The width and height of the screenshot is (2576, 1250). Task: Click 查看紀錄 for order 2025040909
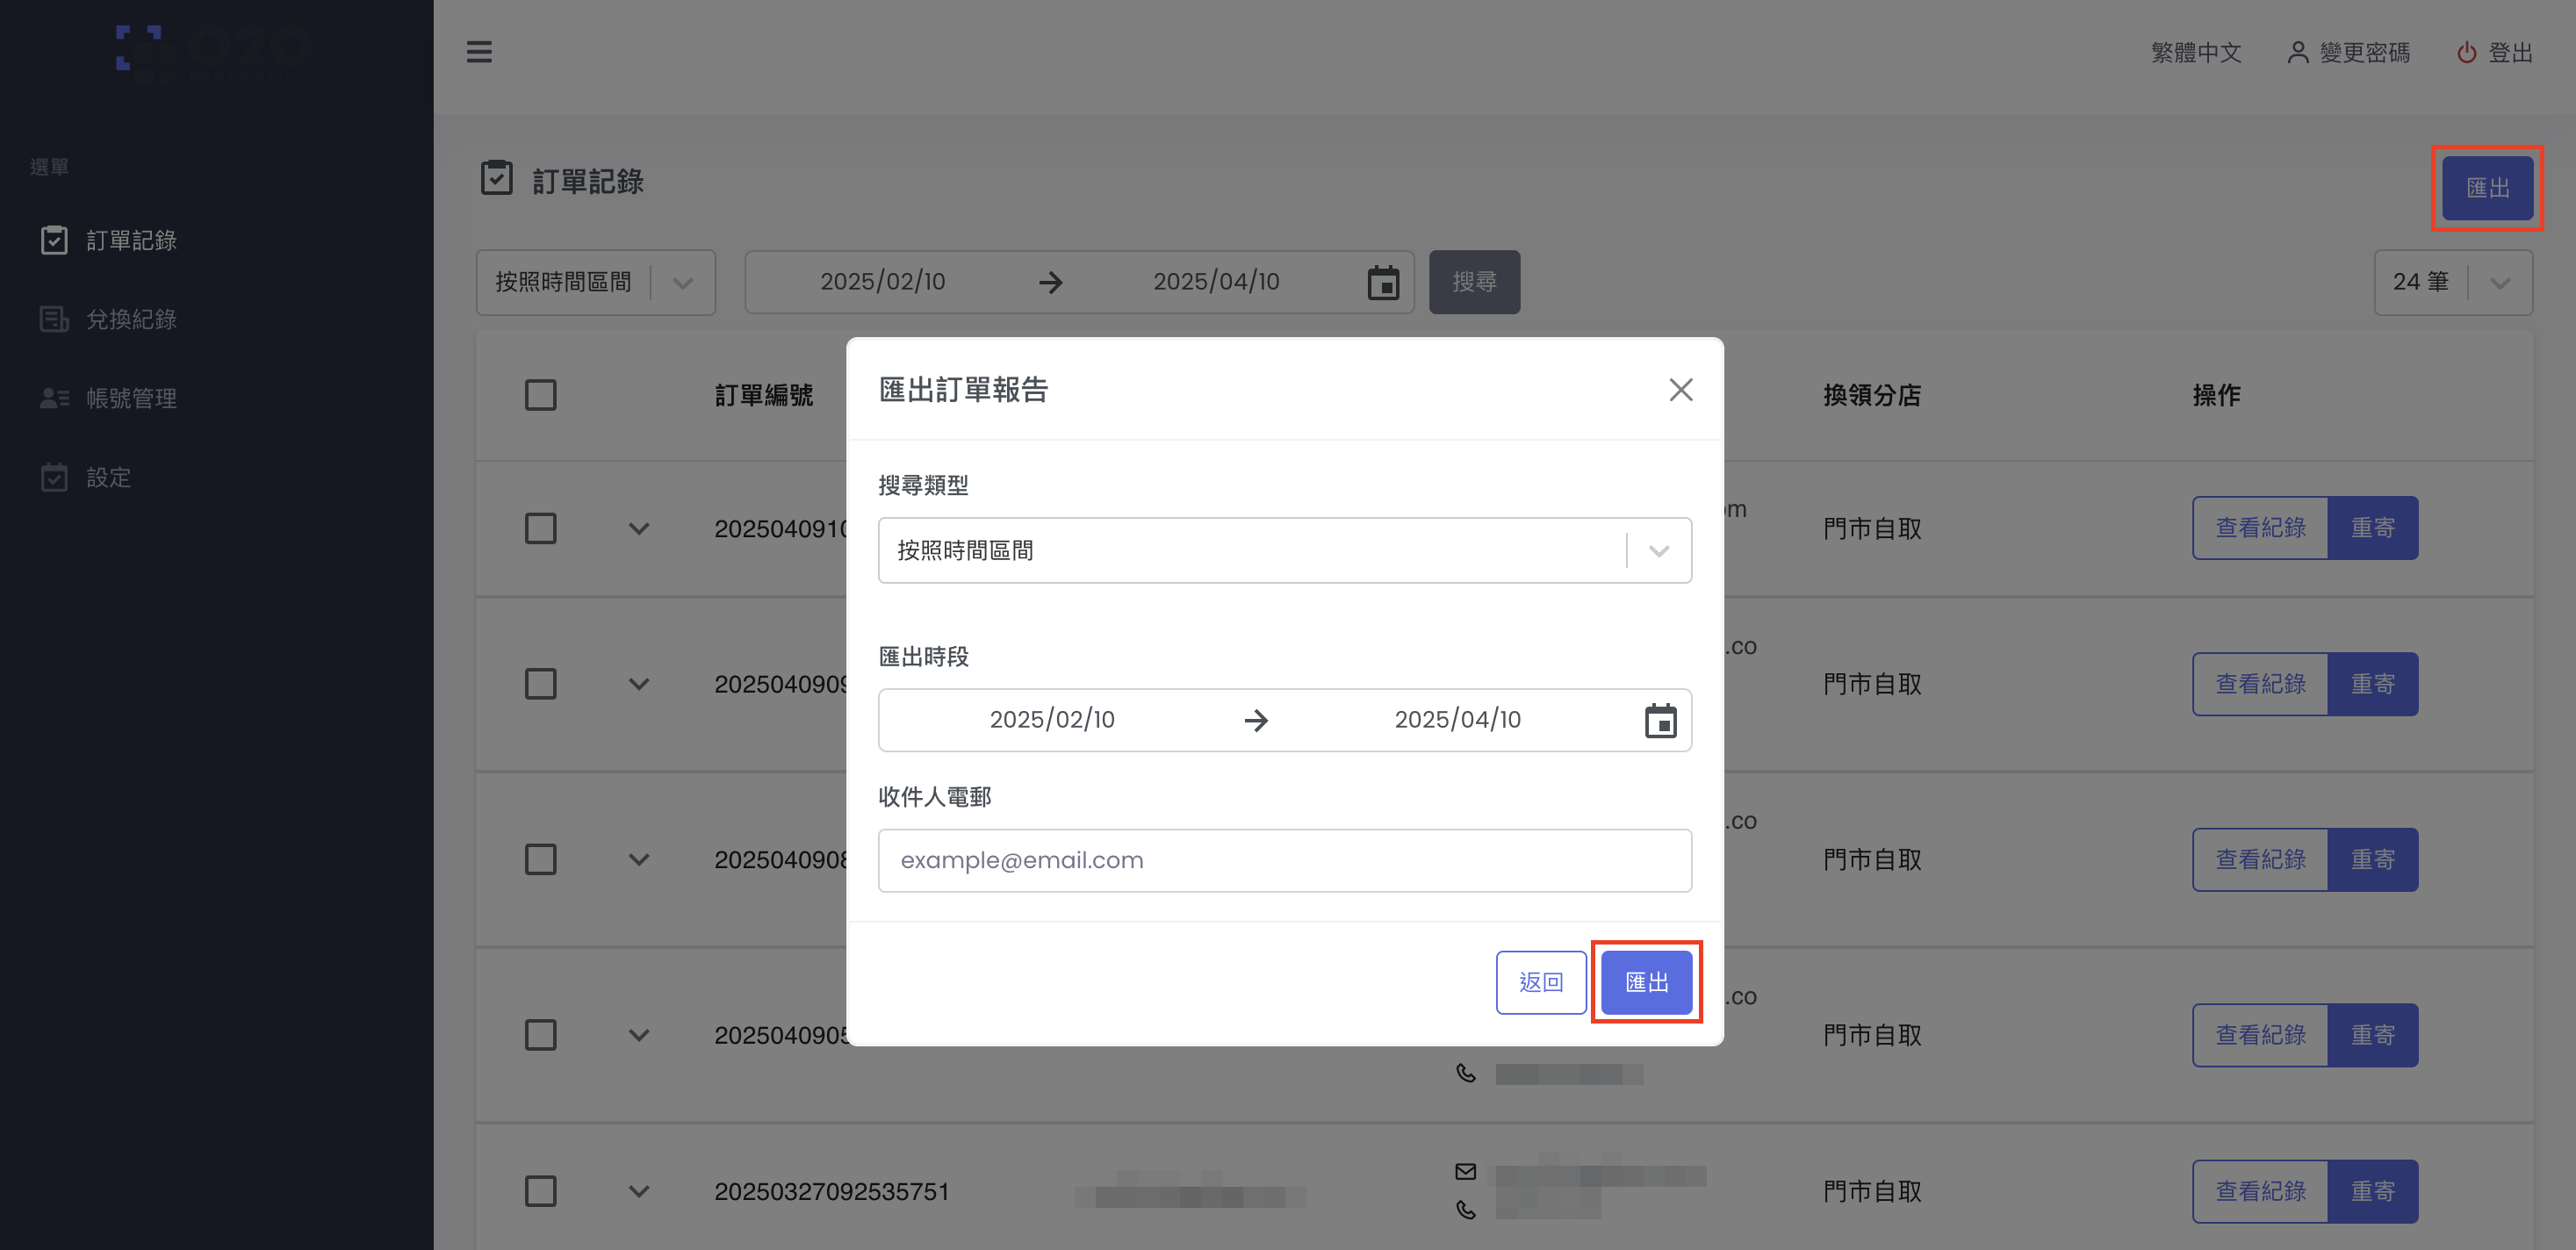[x=2260, y=684]
